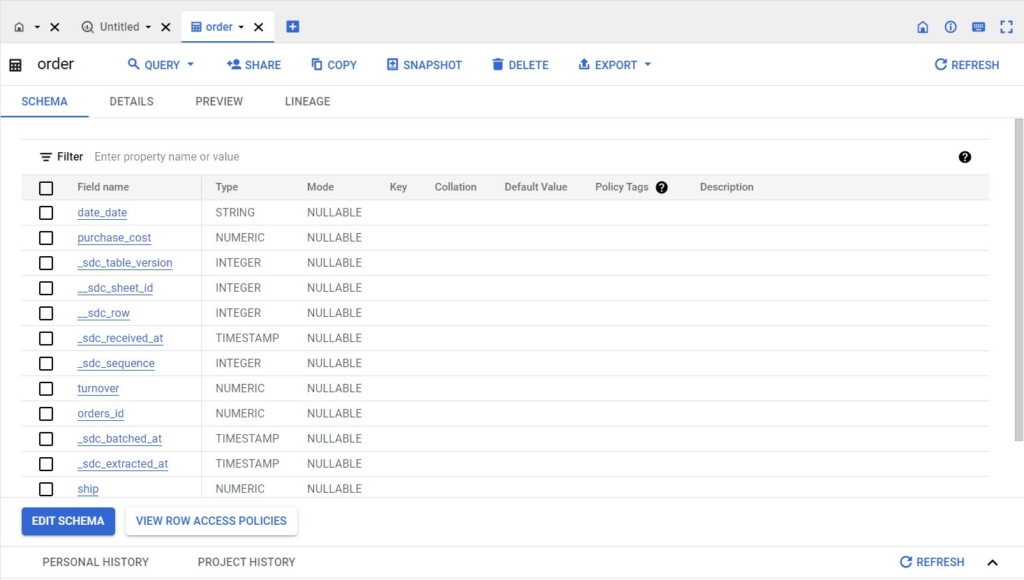
Task: Open the order tab dropdown arrow
Action: 241,27
